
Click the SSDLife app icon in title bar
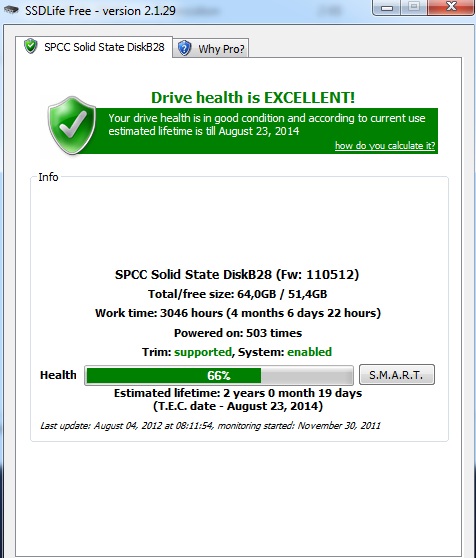[x=11, y=10]
